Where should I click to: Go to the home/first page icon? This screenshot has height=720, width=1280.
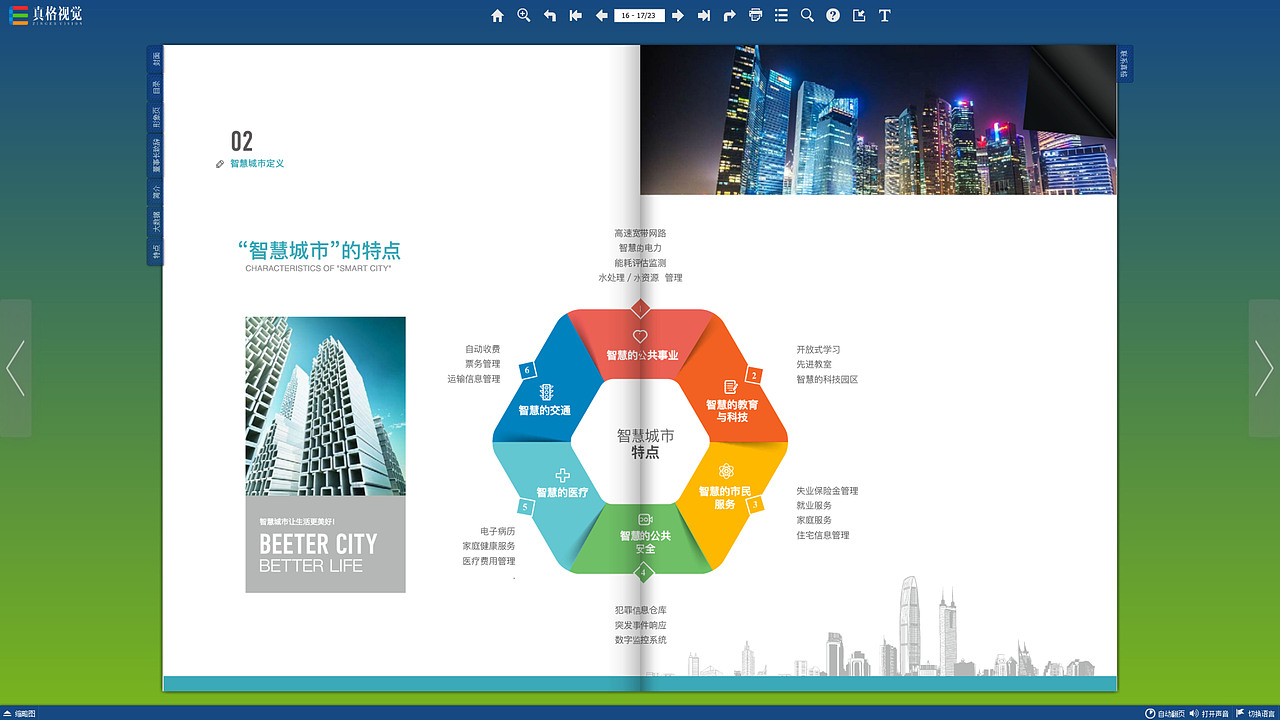497,15
